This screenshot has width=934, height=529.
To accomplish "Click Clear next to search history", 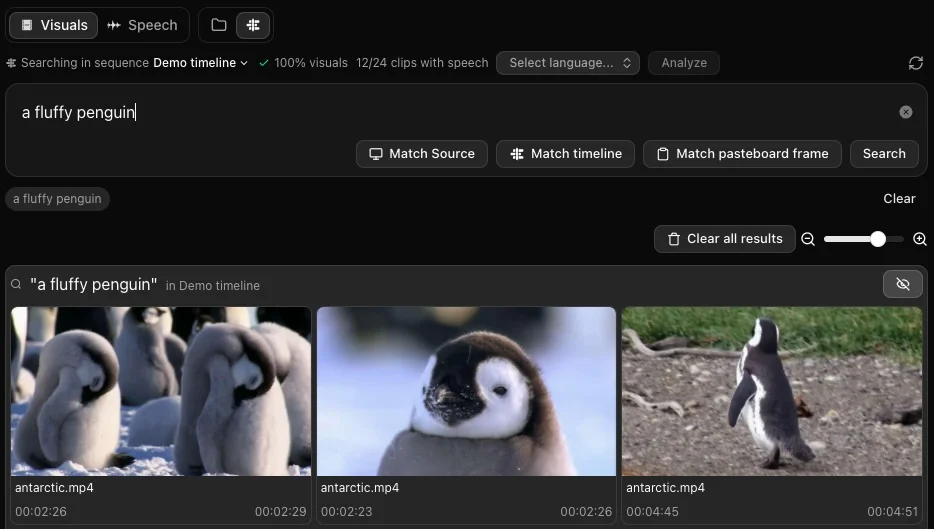I will pos(899,198).
